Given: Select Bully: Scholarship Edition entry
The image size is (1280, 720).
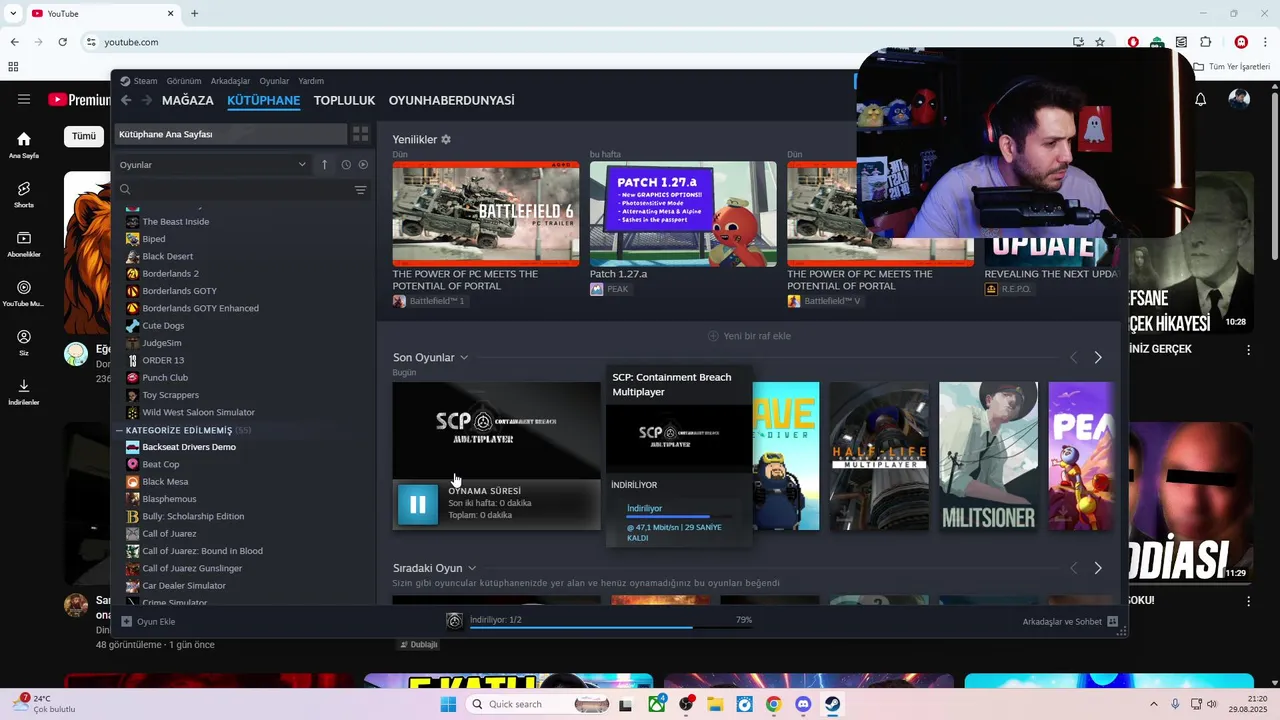Looking at the screenshot, I should [193, 516].
